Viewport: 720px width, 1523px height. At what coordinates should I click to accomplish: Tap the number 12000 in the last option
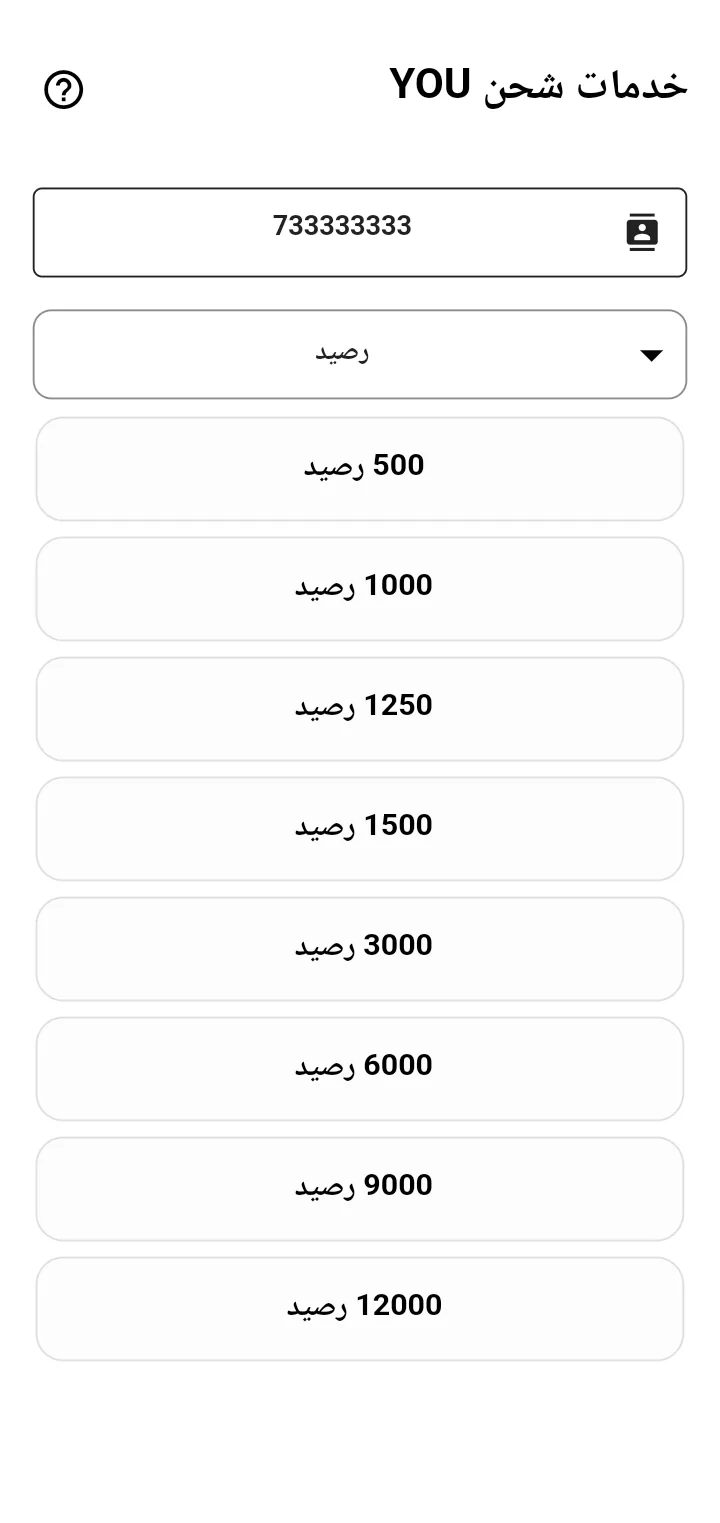(x=399, y=1305)
